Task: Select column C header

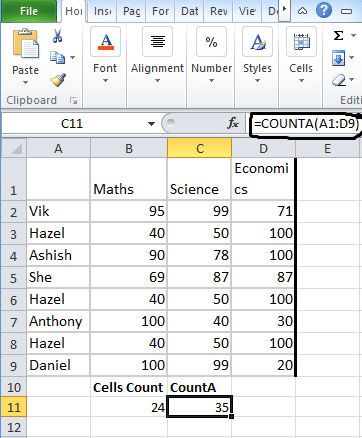Action: [199, 148]
